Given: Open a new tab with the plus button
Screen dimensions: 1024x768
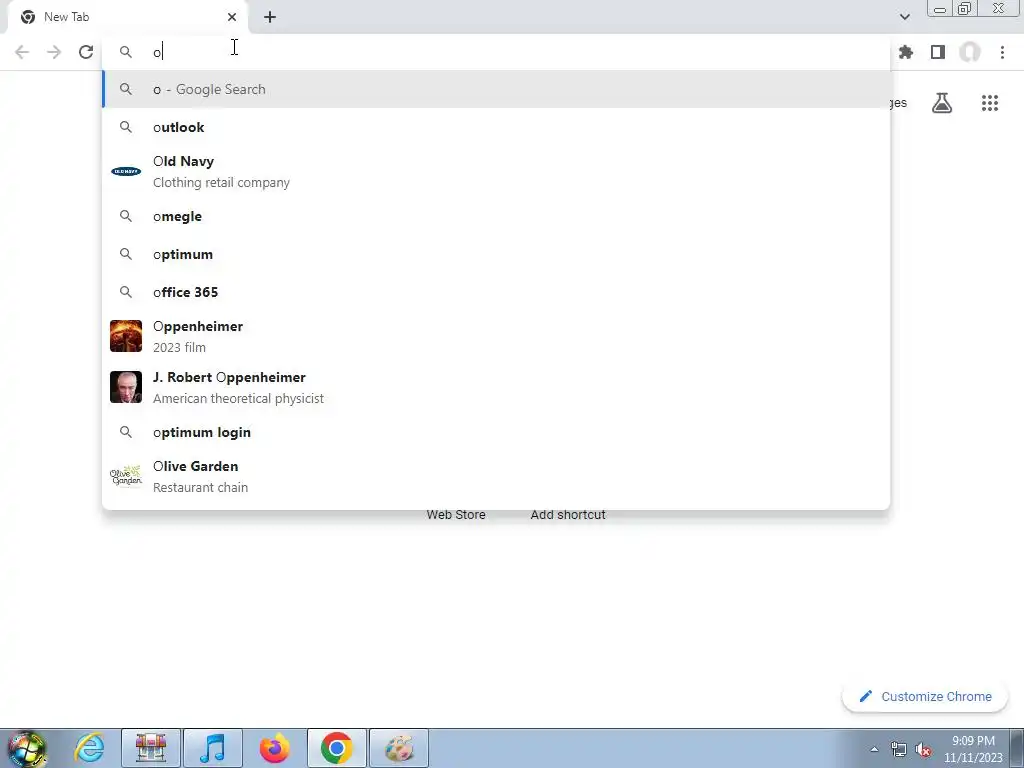Looking at the screenshot, I should point(270,17).
